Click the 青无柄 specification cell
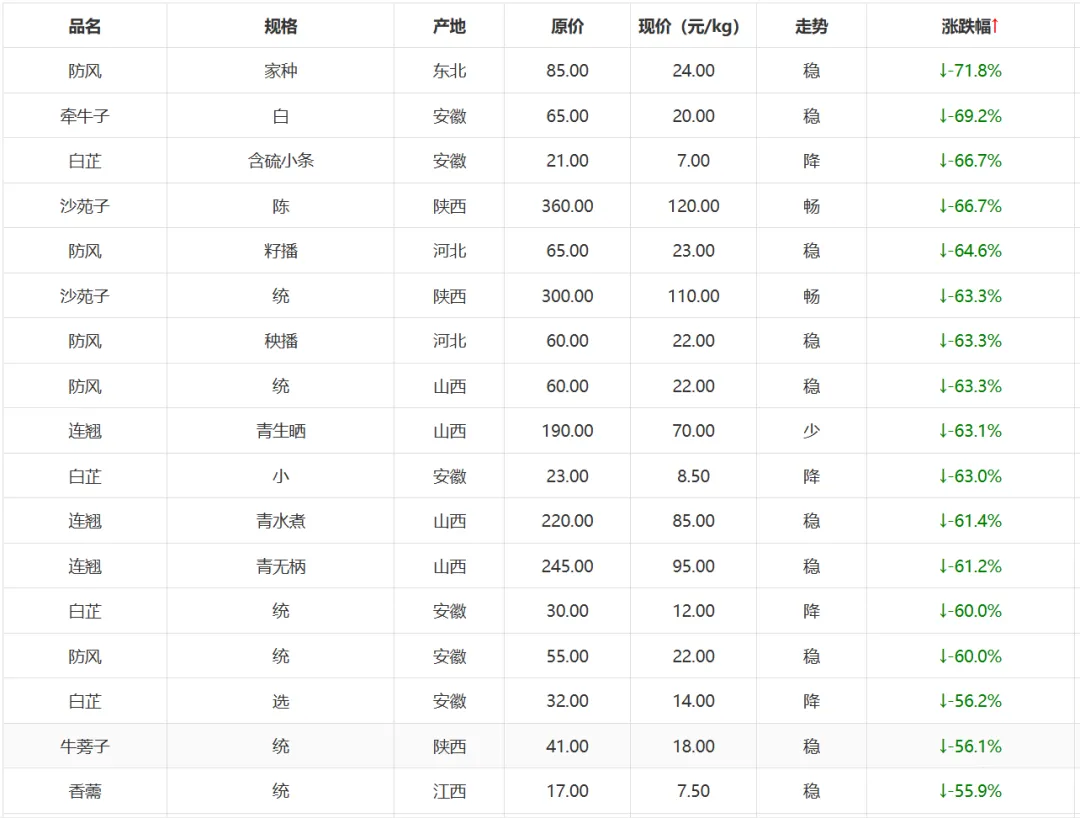Image resolution: width=1080 pixels, height=818 pixels. (x=280, y=566)
